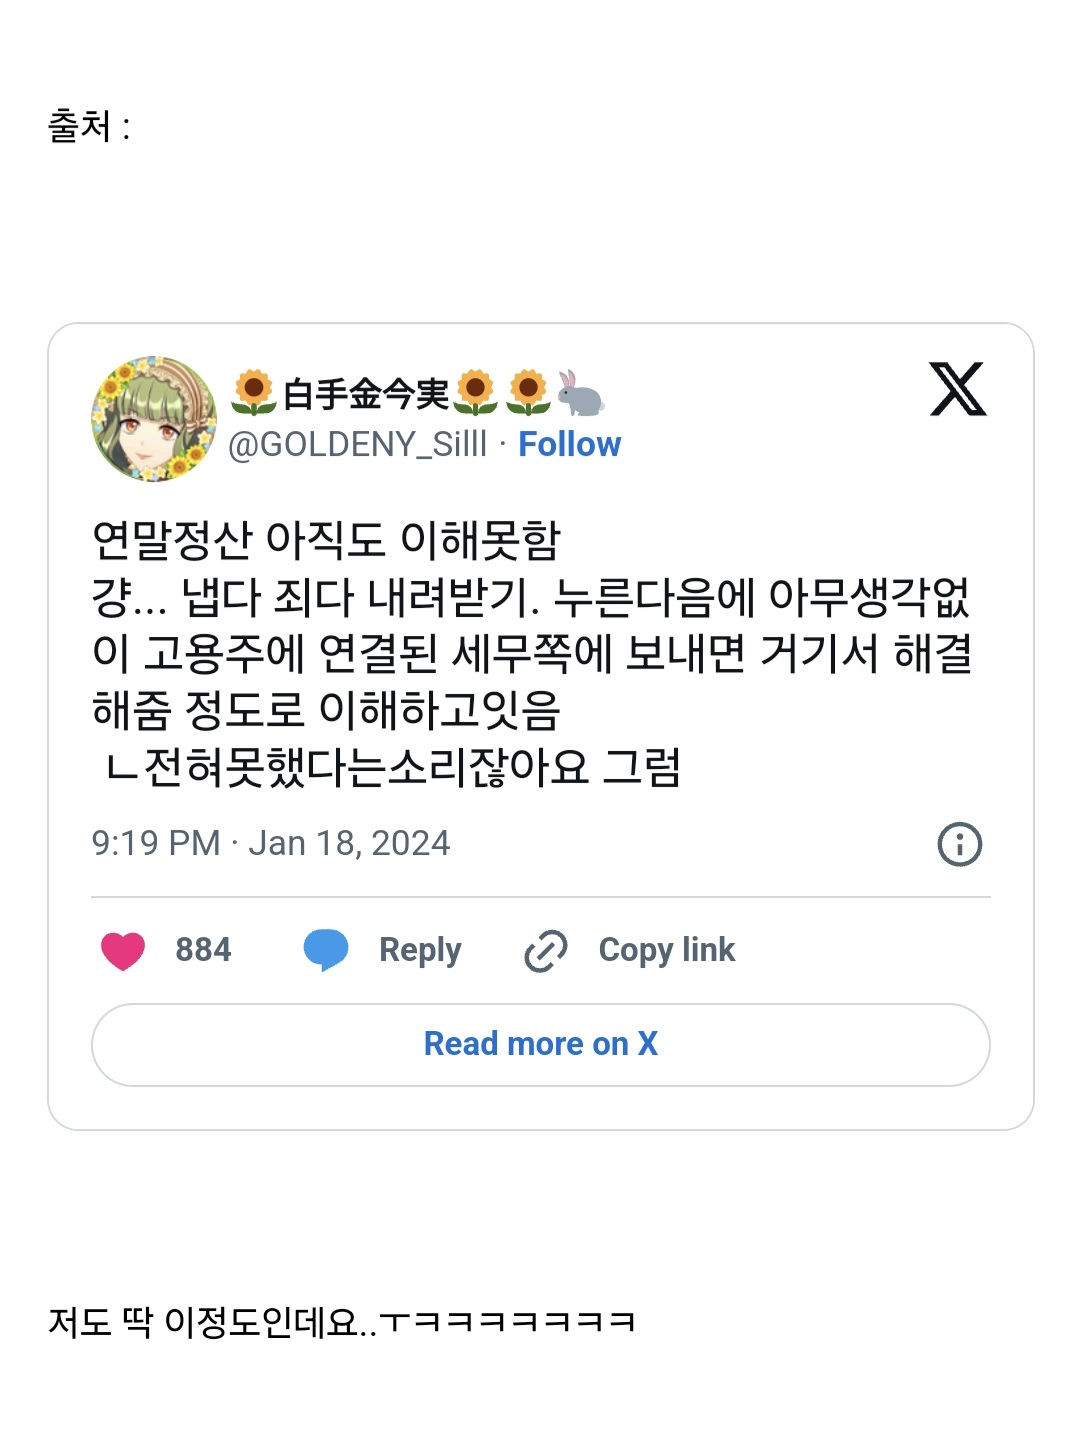
Task: Click the Copy link text label
Action: coord(666,950)
